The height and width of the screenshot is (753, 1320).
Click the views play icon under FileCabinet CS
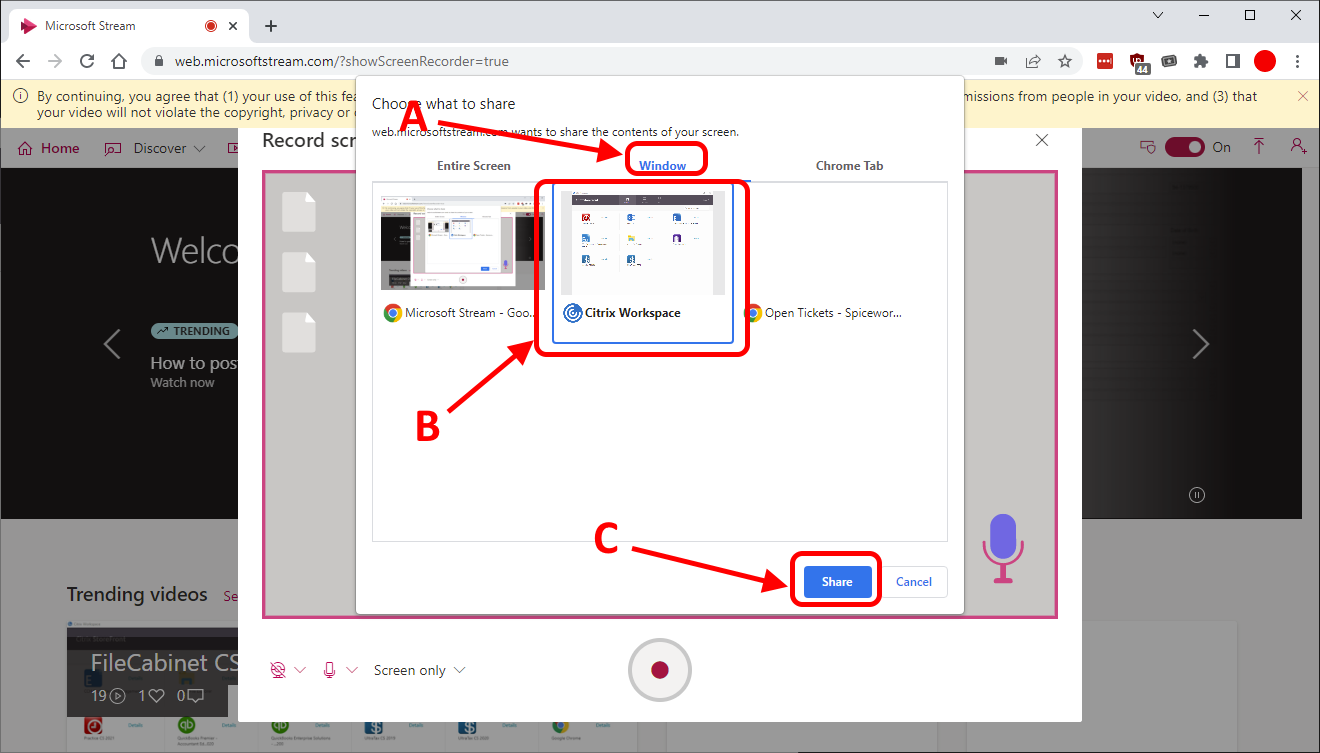pyautogui.click(x=117, y=695)
